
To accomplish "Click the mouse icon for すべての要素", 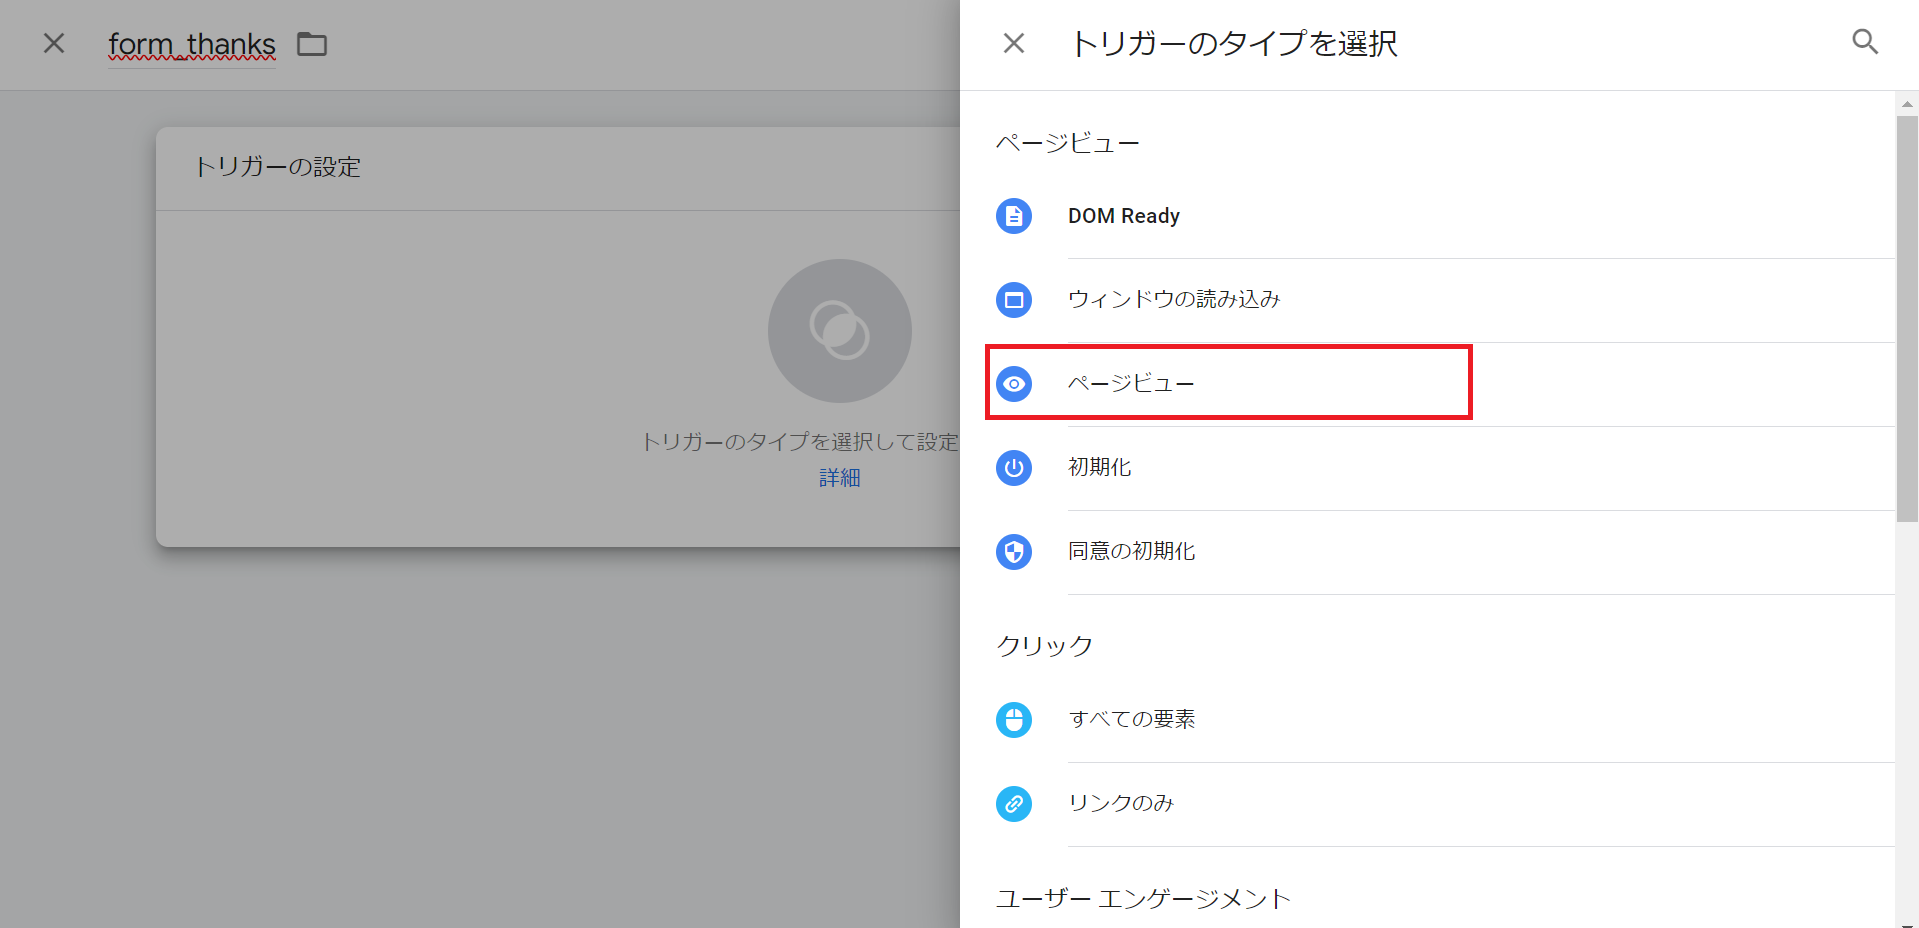I will click(1013, 720).
